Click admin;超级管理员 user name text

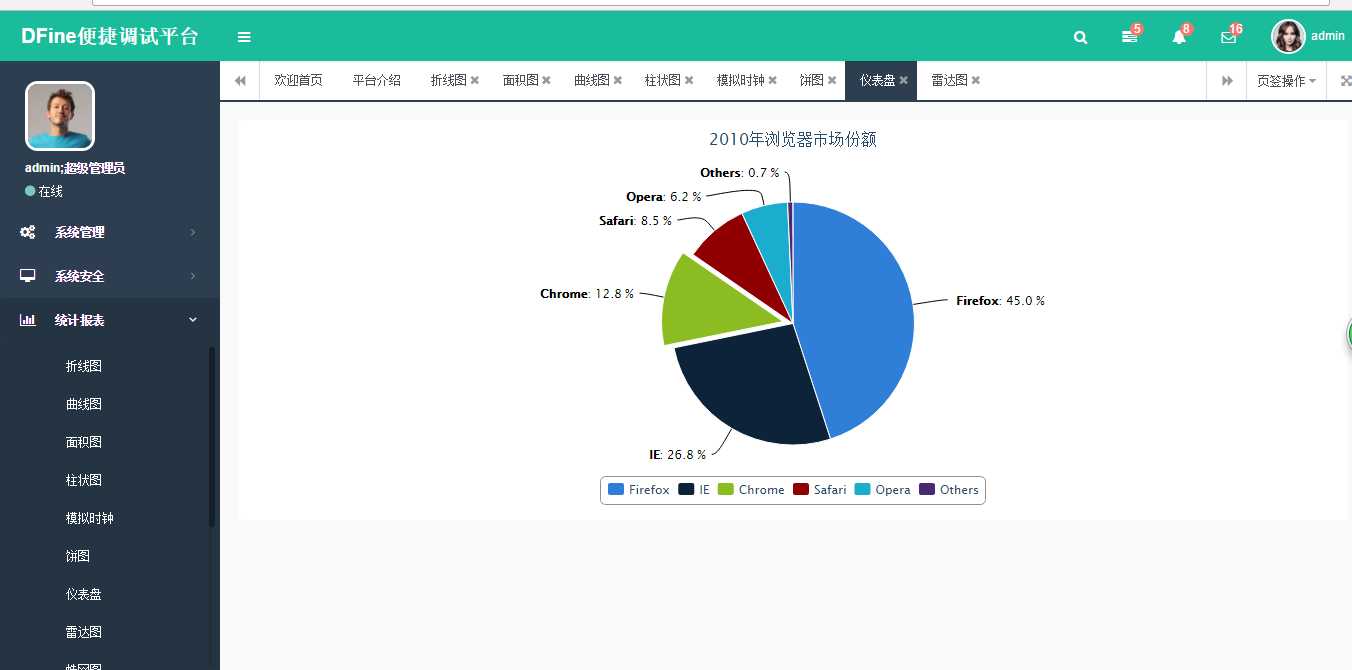tap(75, 168)
